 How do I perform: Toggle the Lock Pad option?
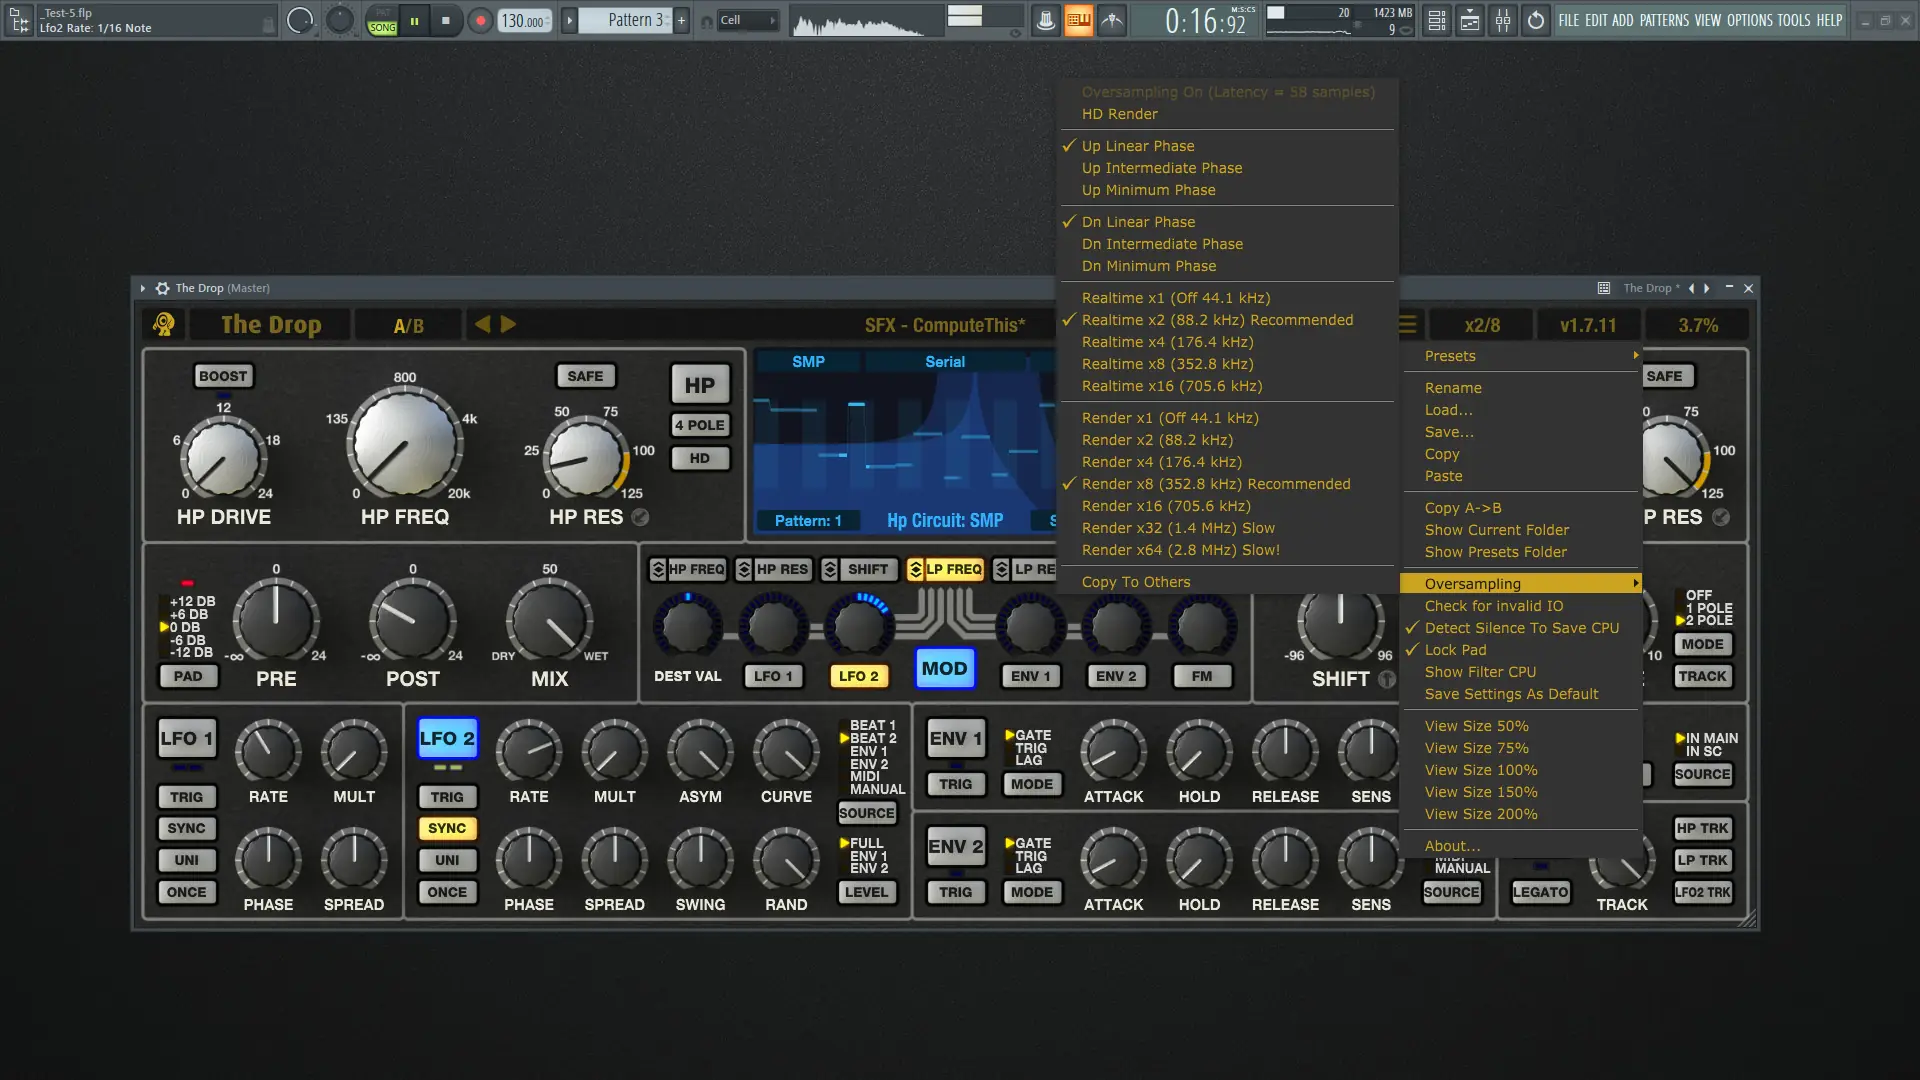coord(1455,650)
